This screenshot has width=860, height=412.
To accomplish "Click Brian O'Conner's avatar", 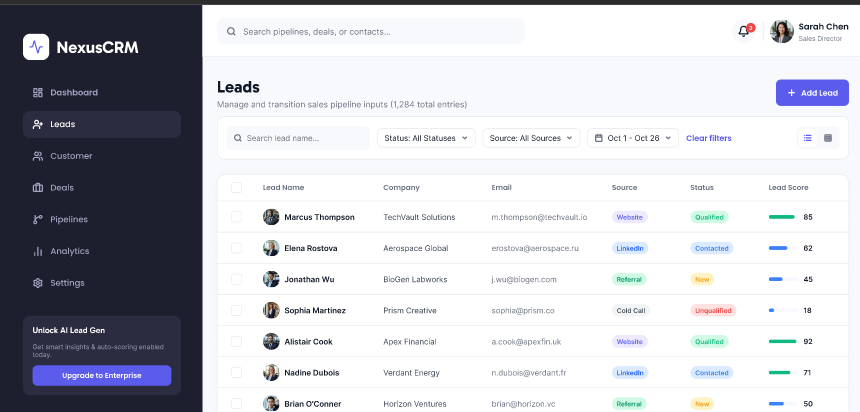I will 271,404.
